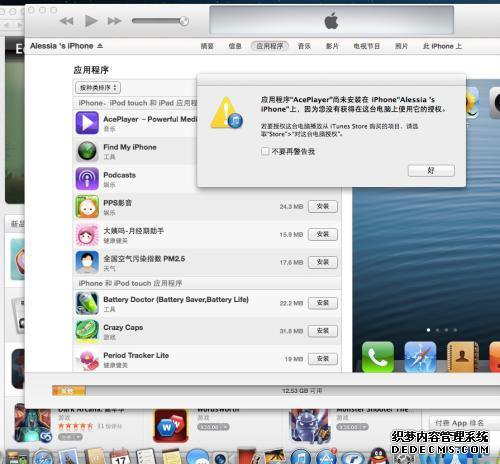Click the play button
Screen dimensions: 500x464
coord(91,21)
